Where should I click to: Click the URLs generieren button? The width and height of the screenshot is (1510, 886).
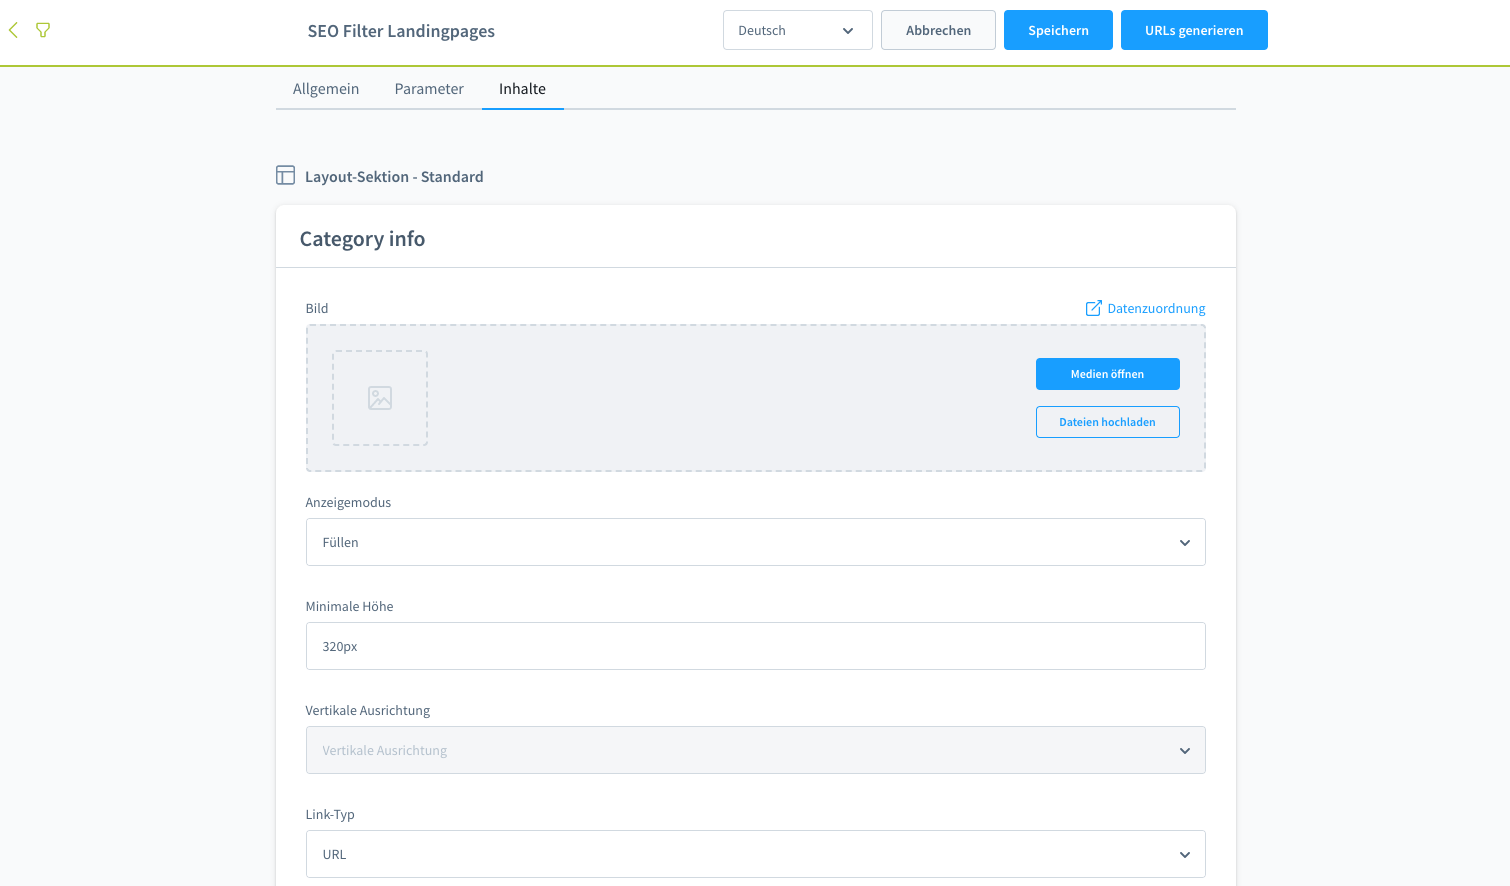[x=1194, y=30]
